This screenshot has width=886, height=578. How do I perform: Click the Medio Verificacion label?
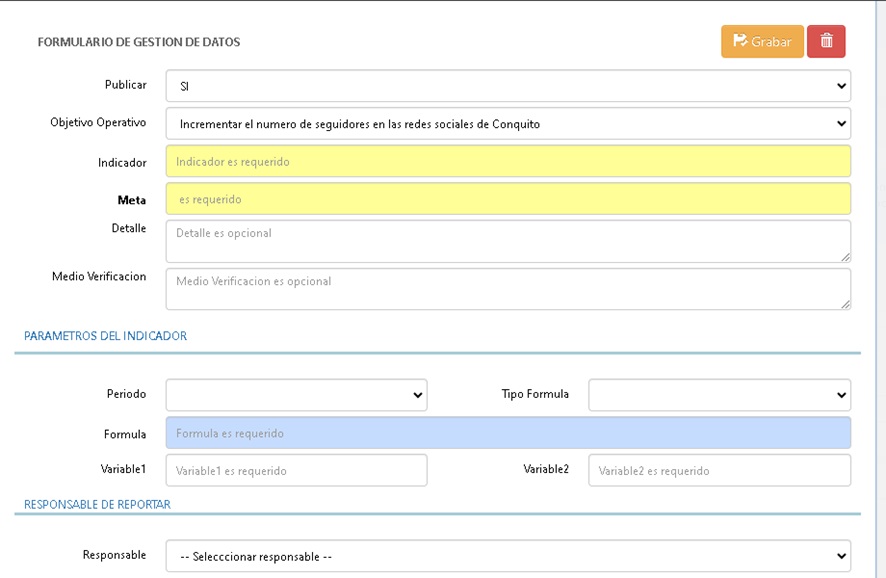pos(99,276)
